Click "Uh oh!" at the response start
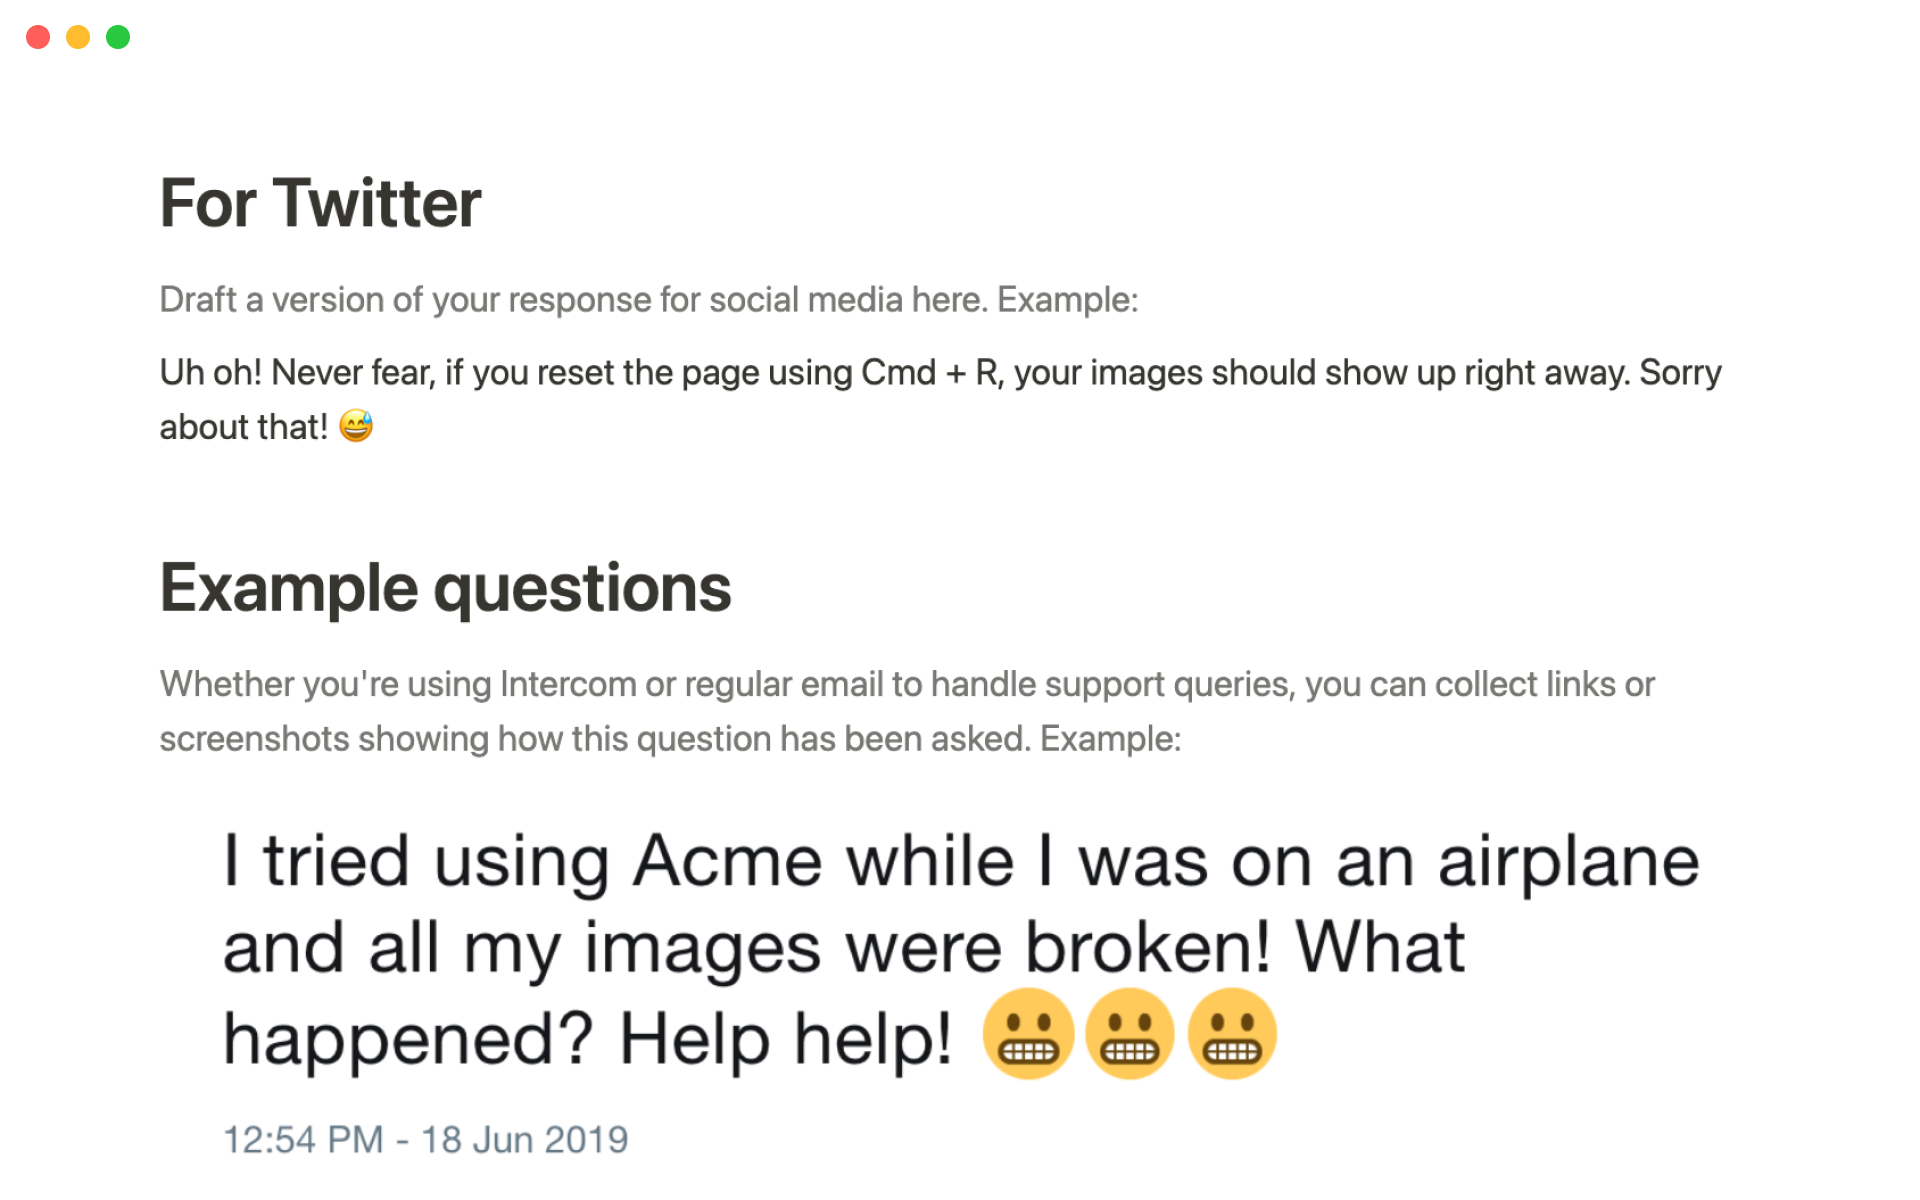This screenshot has height=1200, width=1920. [210, 373]
